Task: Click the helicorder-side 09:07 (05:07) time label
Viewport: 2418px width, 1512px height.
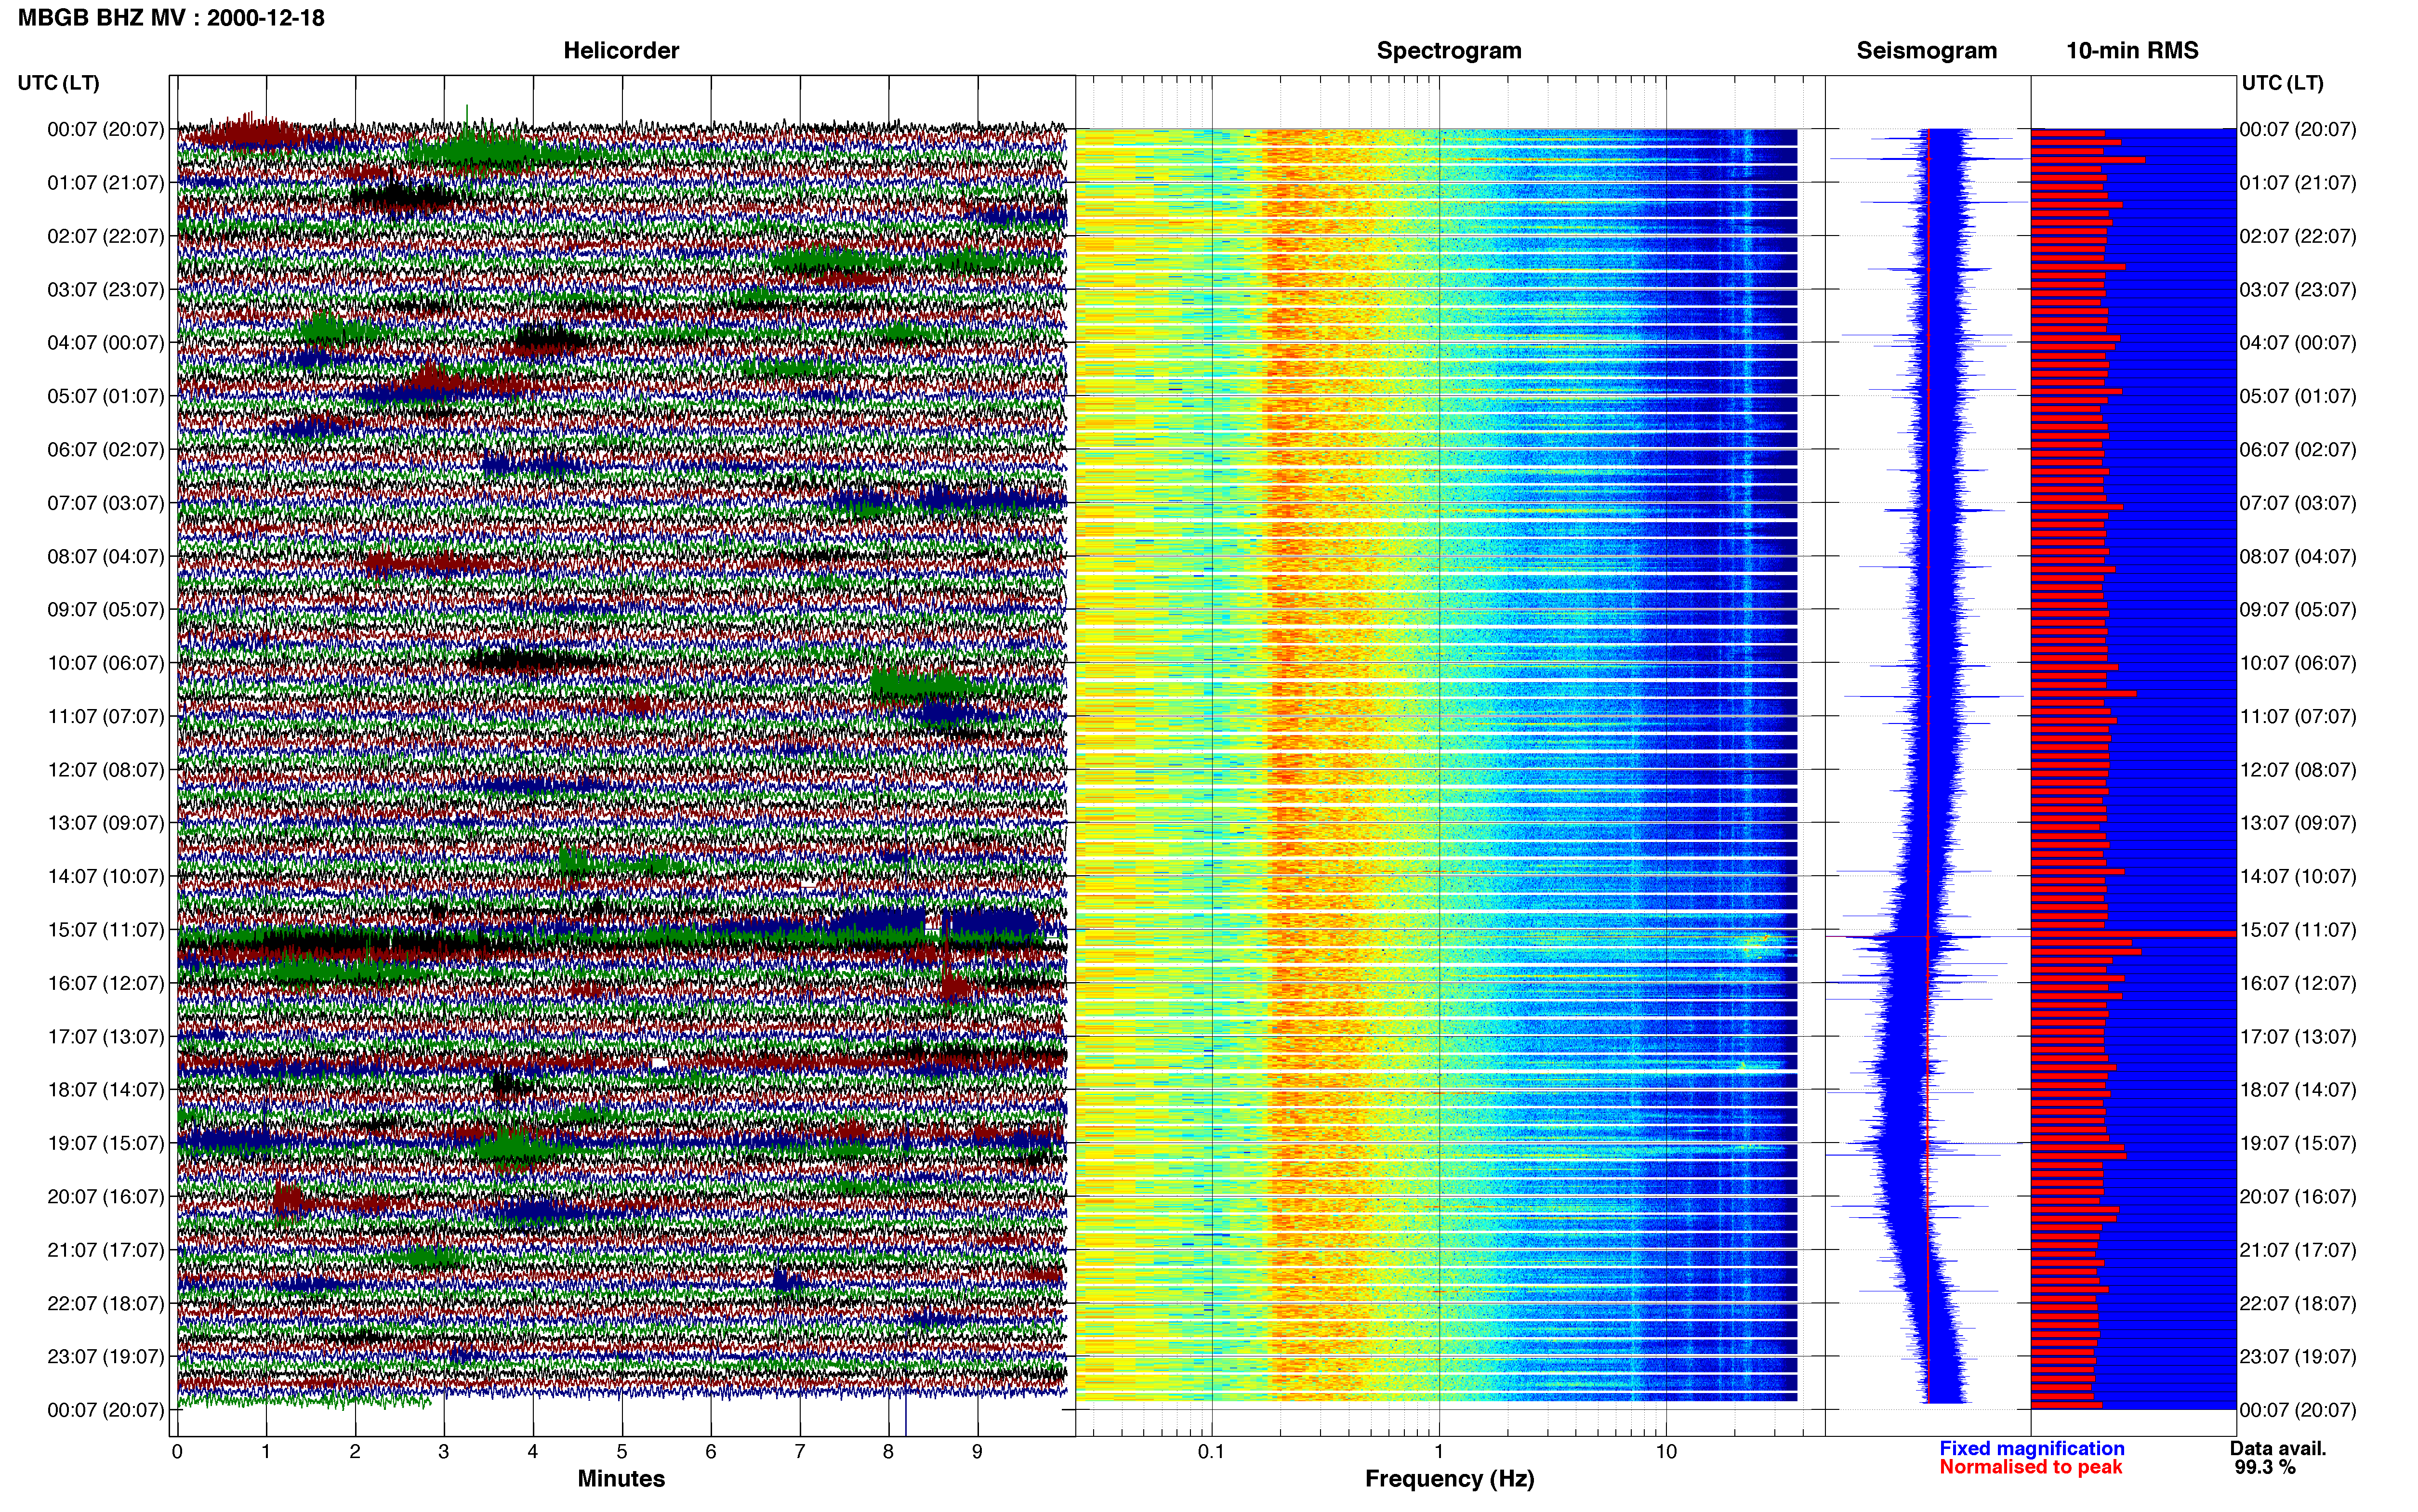Action: click(106, 610)
